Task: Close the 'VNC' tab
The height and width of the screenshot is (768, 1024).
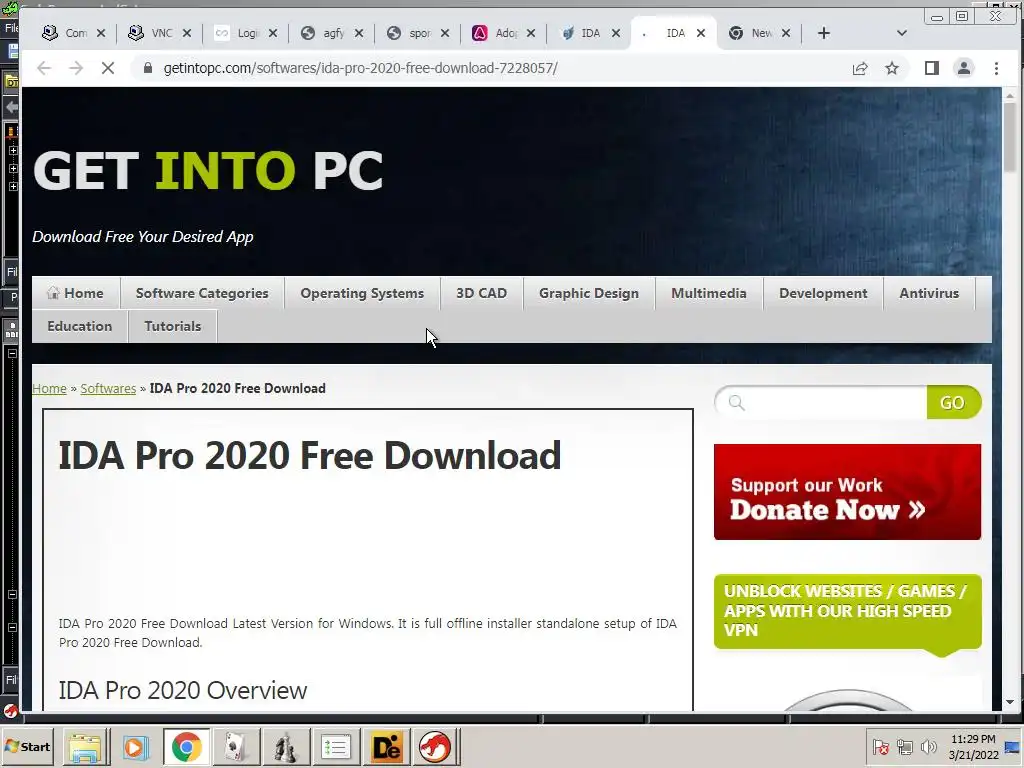Action: (x=187, y=33)
